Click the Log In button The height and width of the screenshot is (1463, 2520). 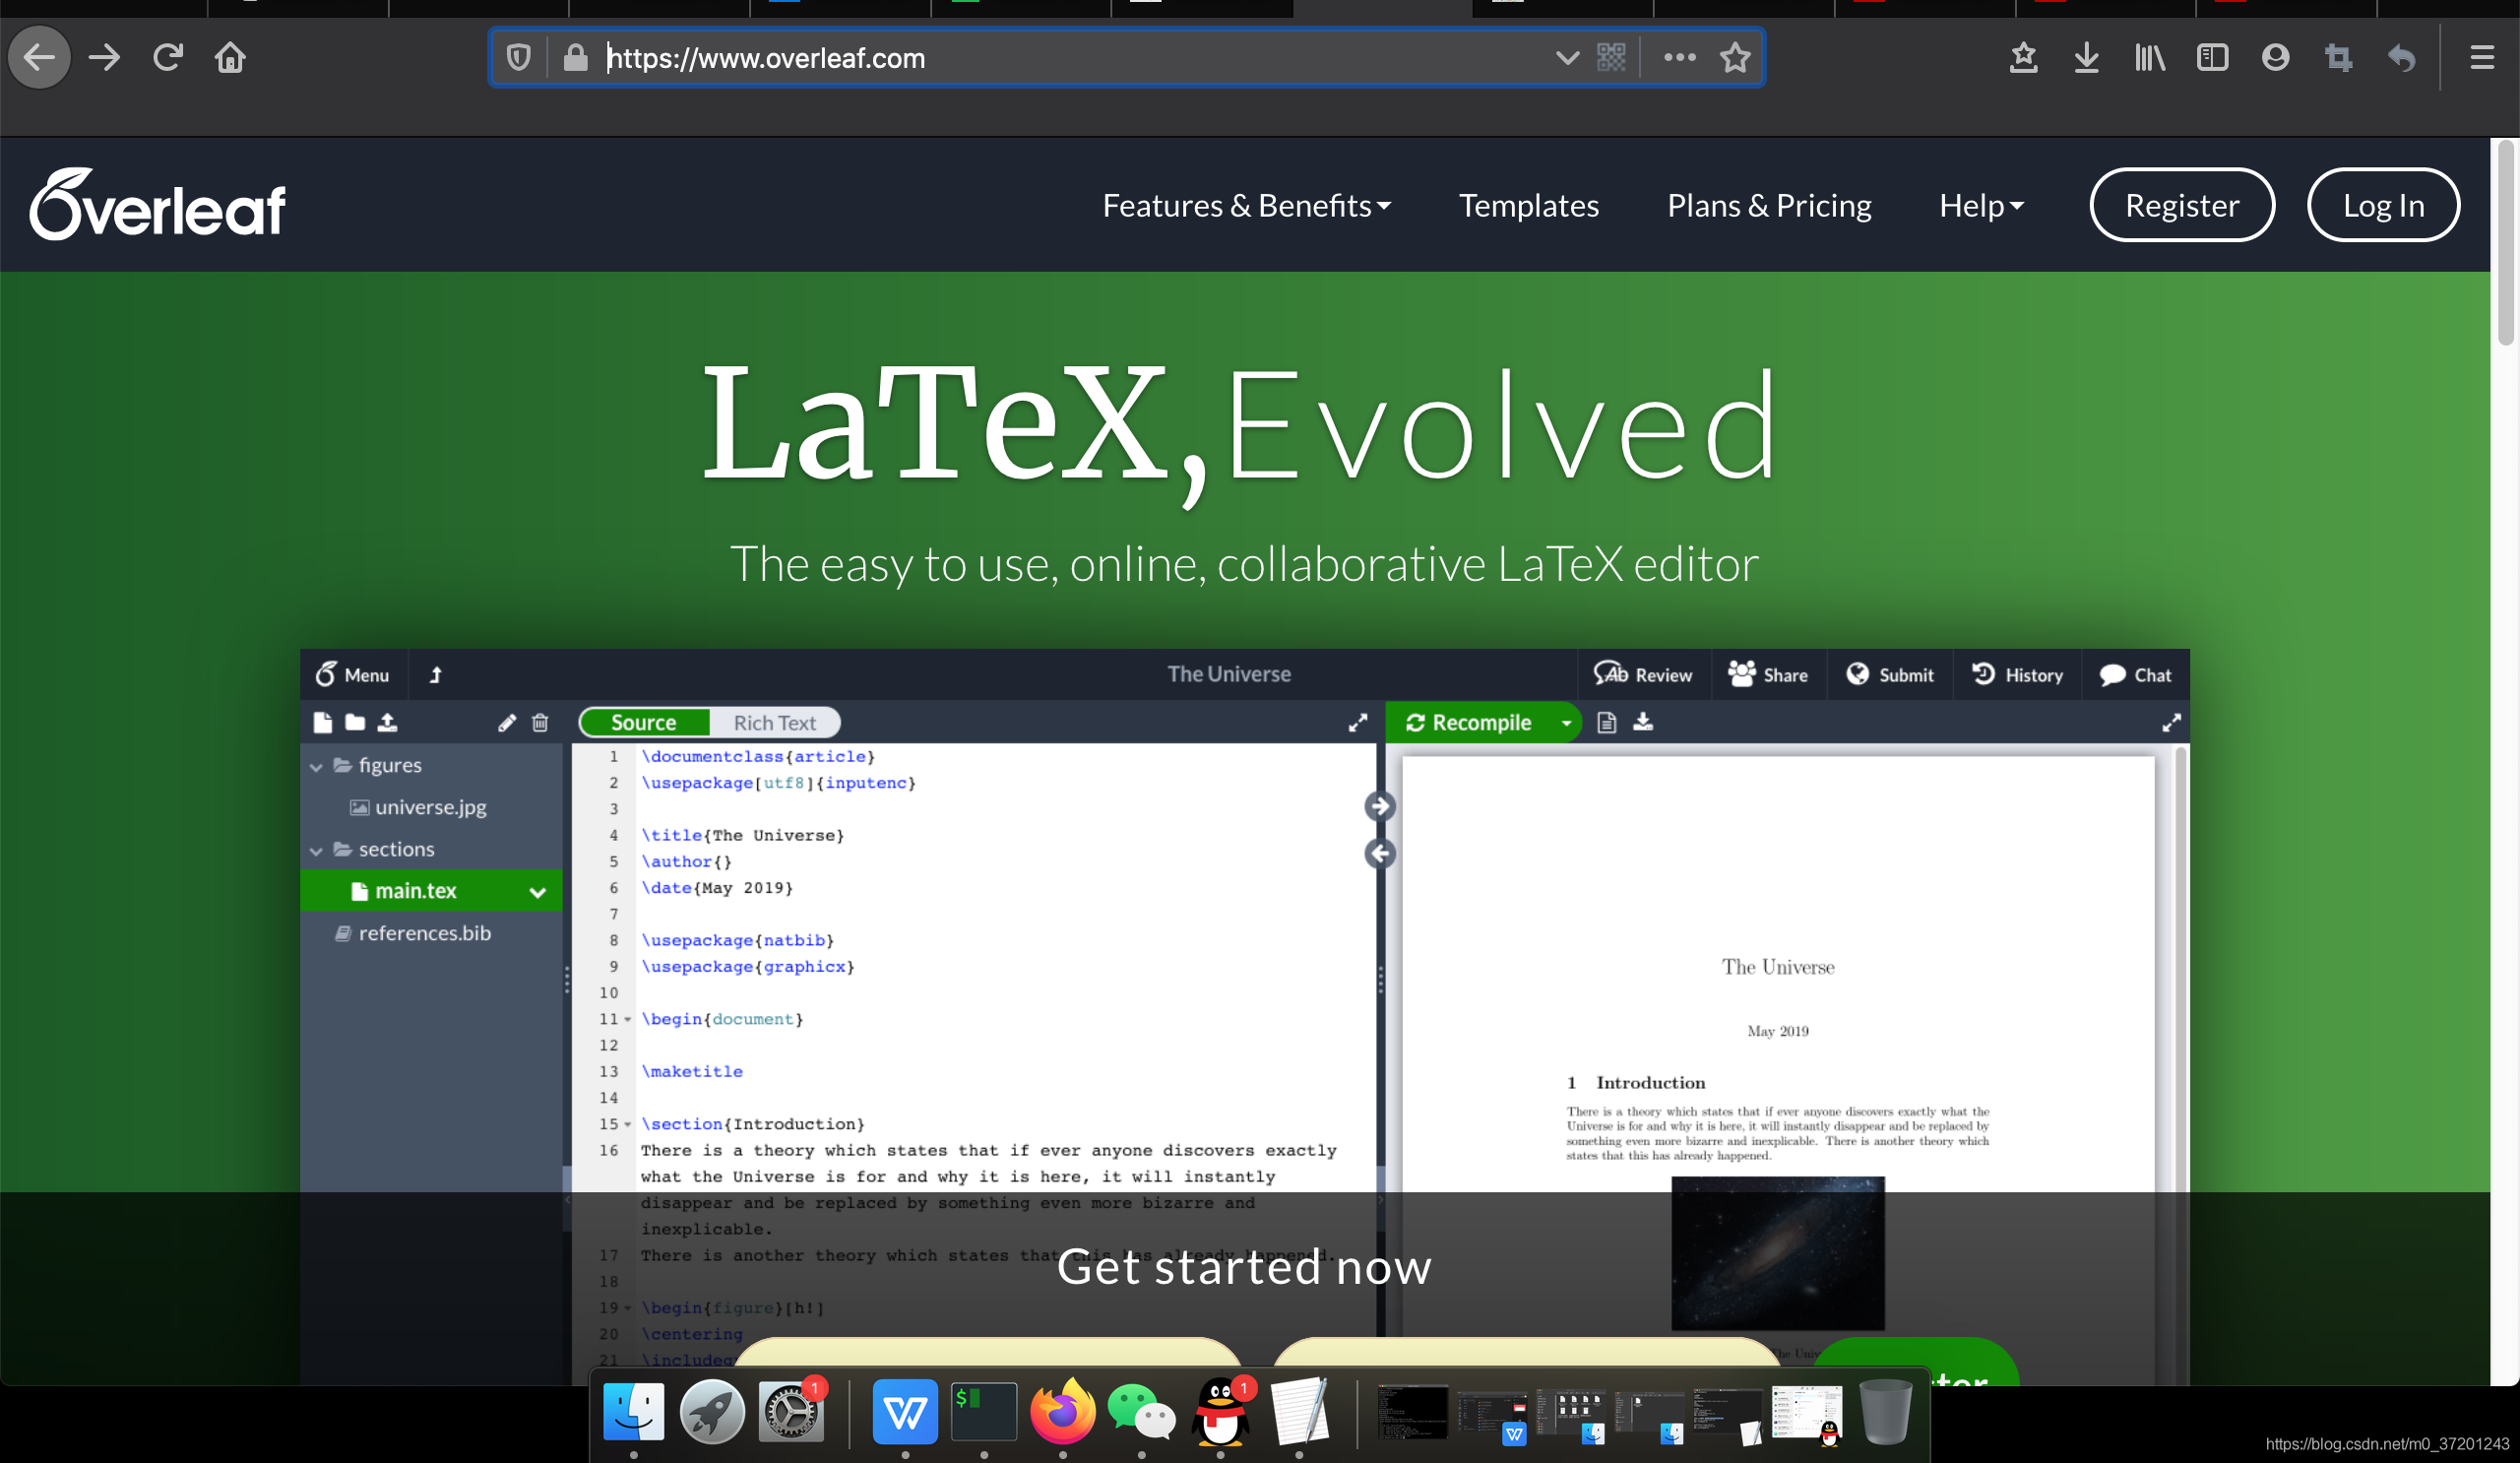pyautogui.click(x=2382, y=205)
